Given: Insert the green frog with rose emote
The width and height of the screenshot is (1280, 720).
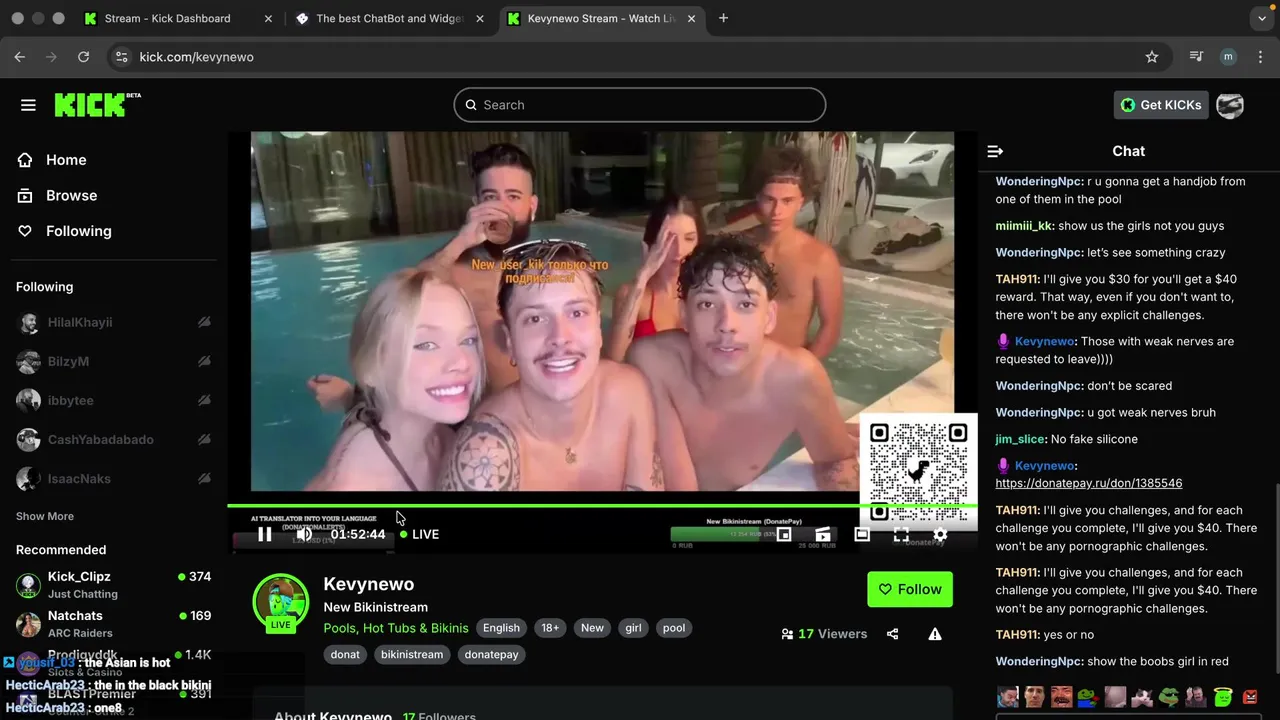Looking at the screenshot, I should pos(1088,696).
